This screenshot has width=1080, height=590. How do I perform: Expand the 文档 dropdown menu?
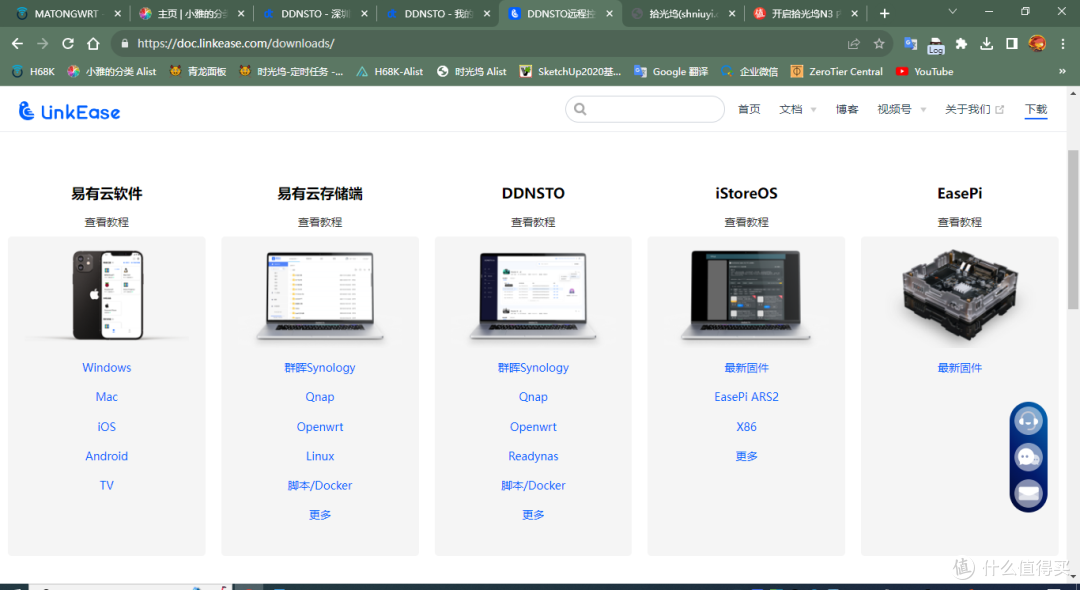click(798, 109)
